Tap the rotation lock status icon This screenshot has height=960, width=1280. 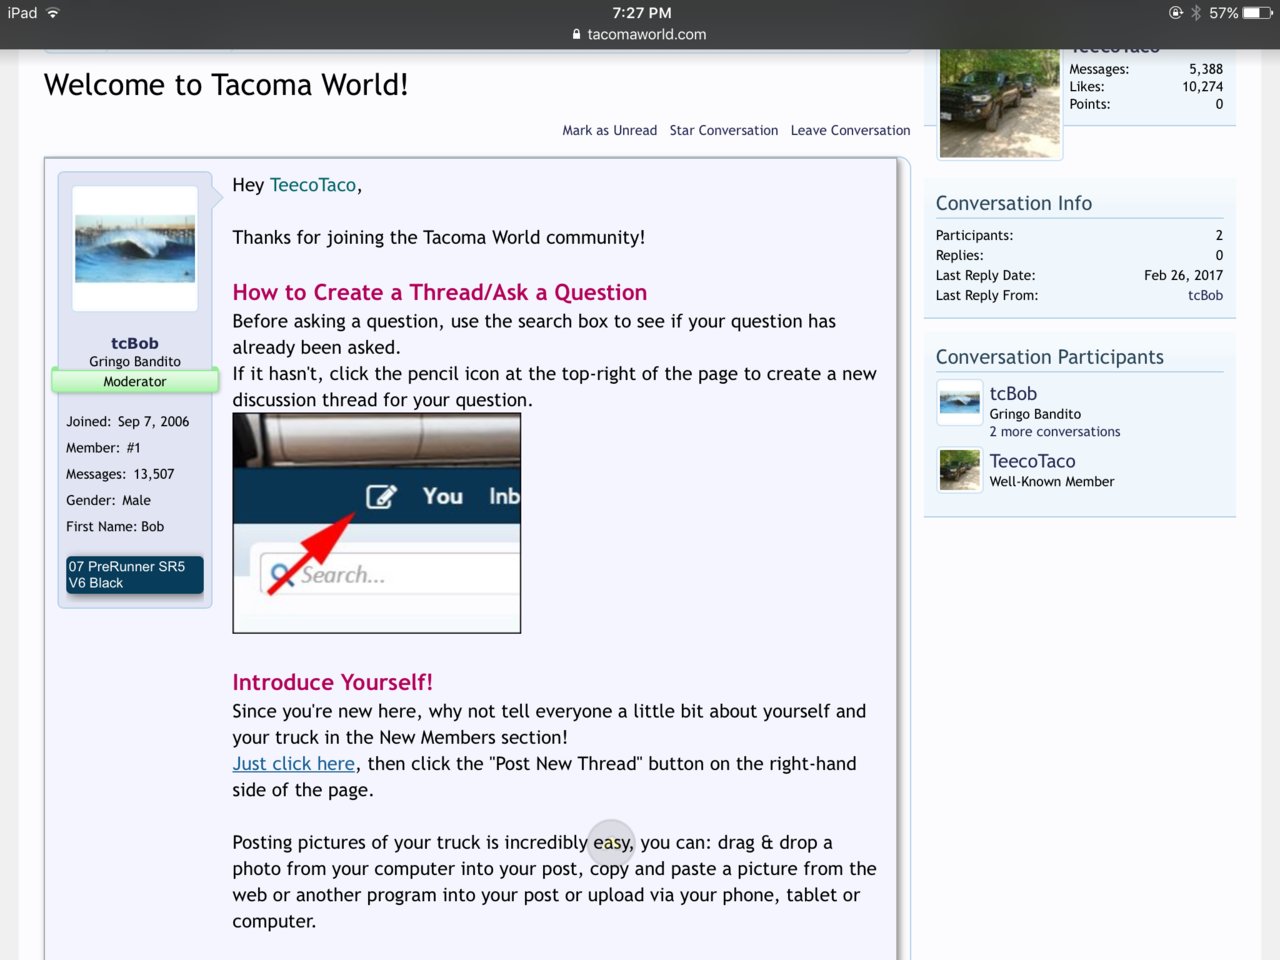pos(1176,13)
